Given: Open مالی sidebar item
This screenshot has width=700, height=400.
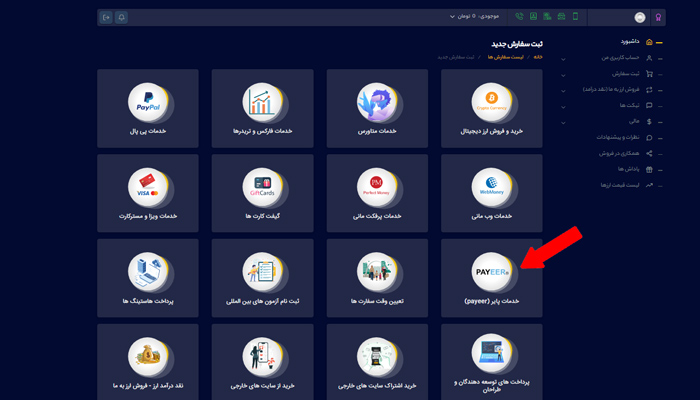Looking at the screenshot, I should tap(634, 121).
